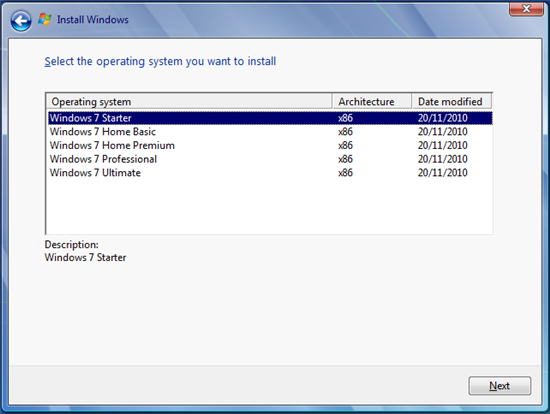Click the 'Install Windows' title text

coord(93,20)
